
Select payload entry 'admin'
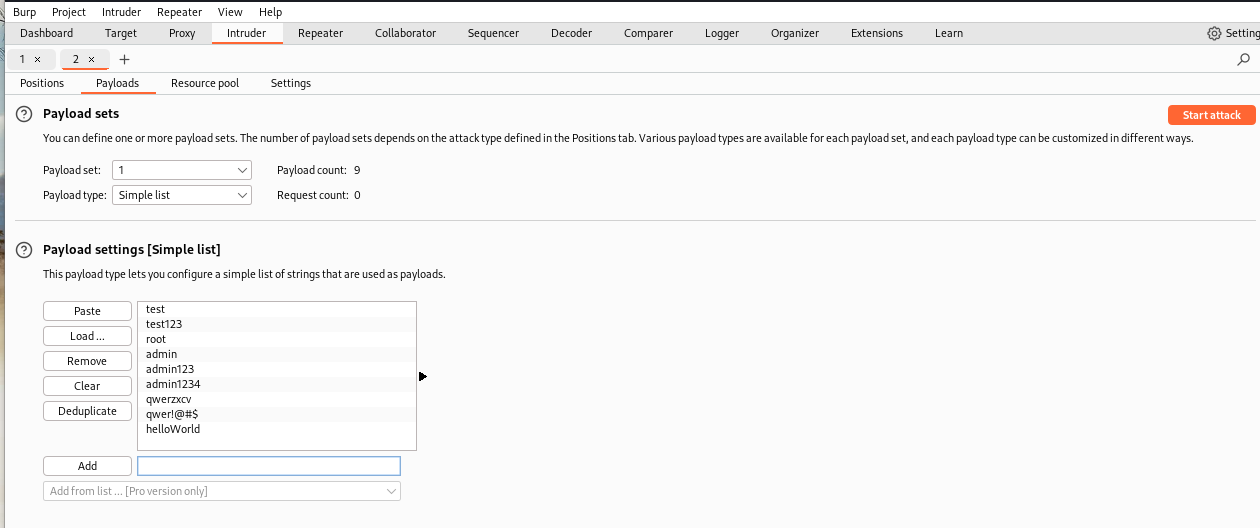tap(277, 354)
